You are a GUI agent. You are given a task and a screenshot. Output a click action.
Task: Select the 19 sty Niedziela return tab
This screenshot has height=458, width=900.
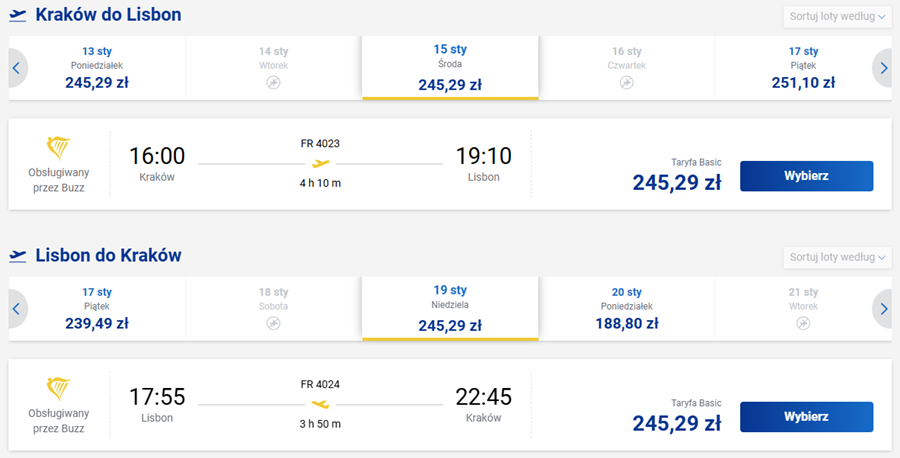pos(450,309)
